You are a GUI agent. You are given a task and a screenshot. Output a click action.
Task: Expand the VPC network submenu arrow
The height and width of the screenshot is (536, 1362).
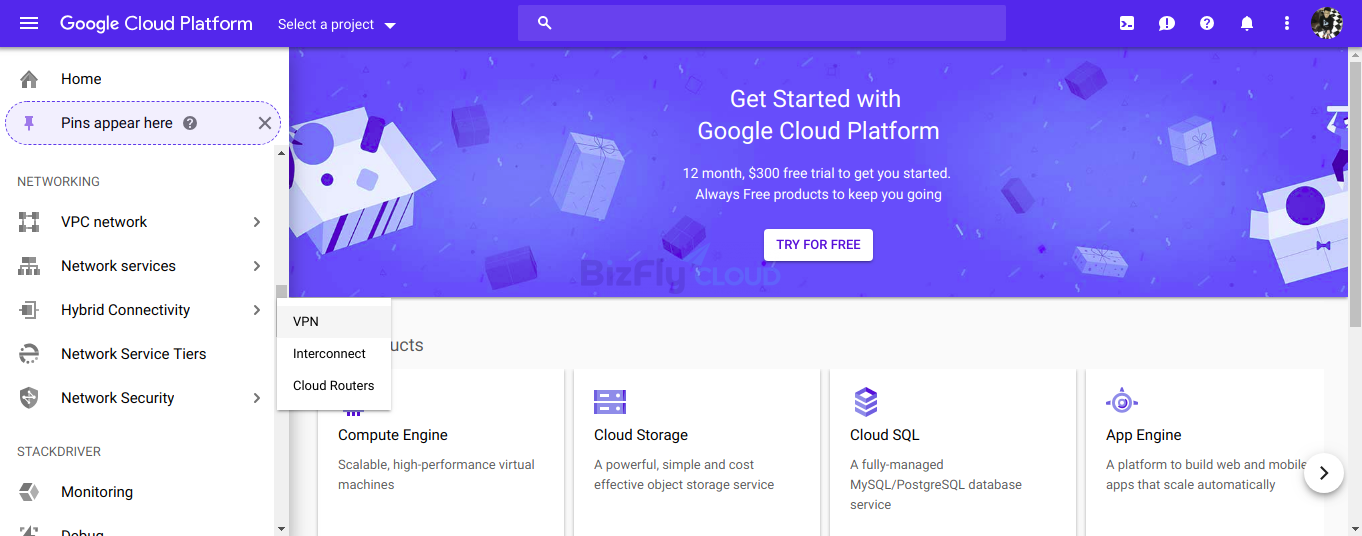[x=257, y=222]
